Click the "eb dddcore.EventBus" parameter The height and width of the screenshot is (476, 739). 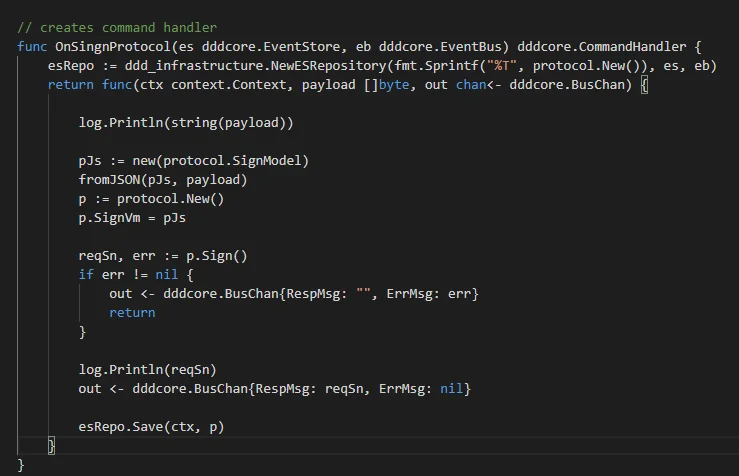[x=432, y=47]
